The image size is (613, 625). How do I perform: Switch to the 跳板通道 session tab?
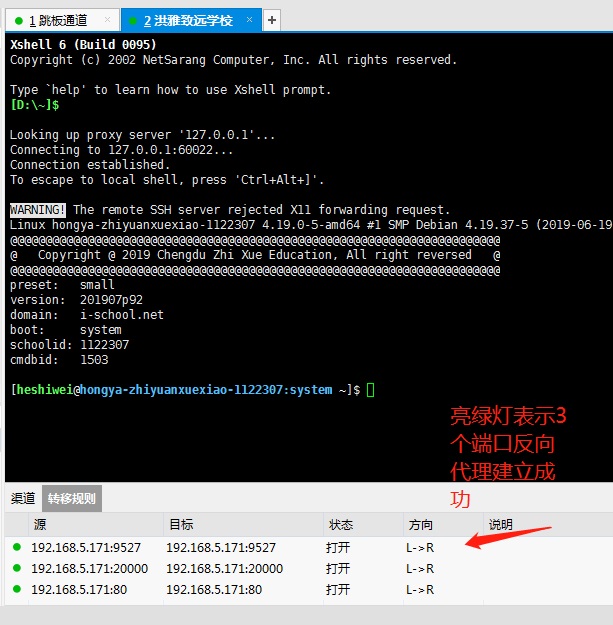coord(62,20)
